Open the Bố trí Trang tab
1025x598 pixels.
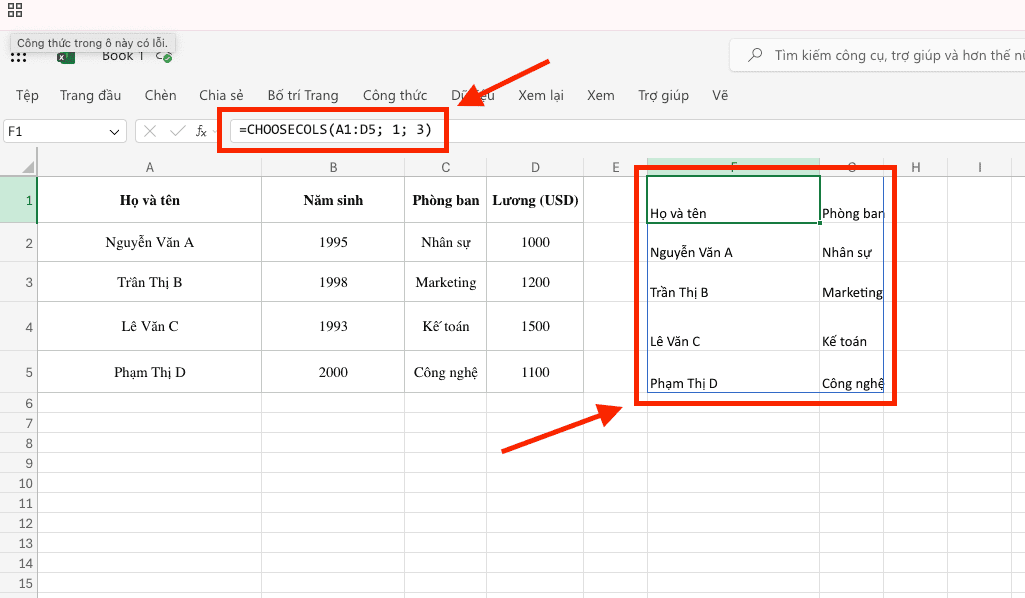(303, 95)
